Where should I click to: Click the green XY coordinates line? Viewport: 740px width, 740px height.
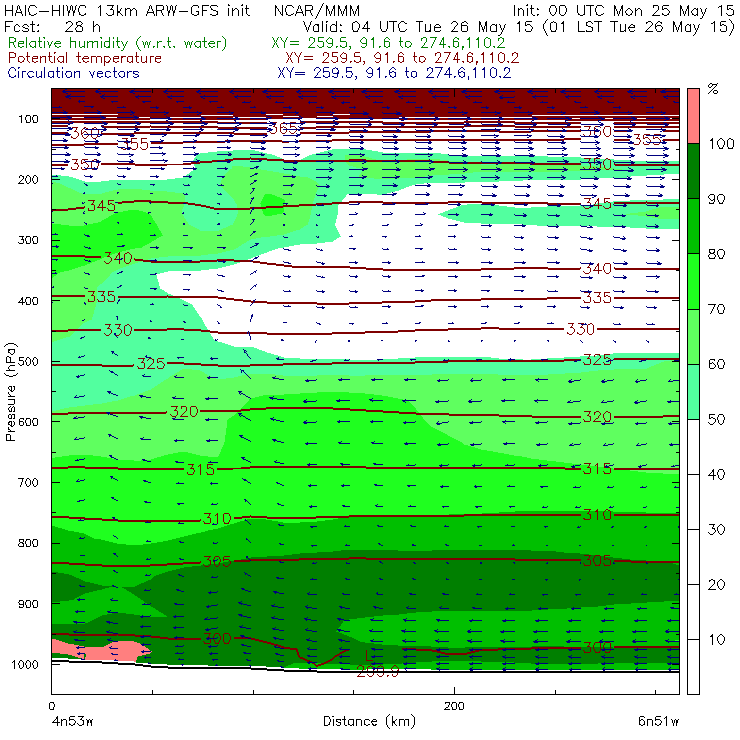click(388, 43)
